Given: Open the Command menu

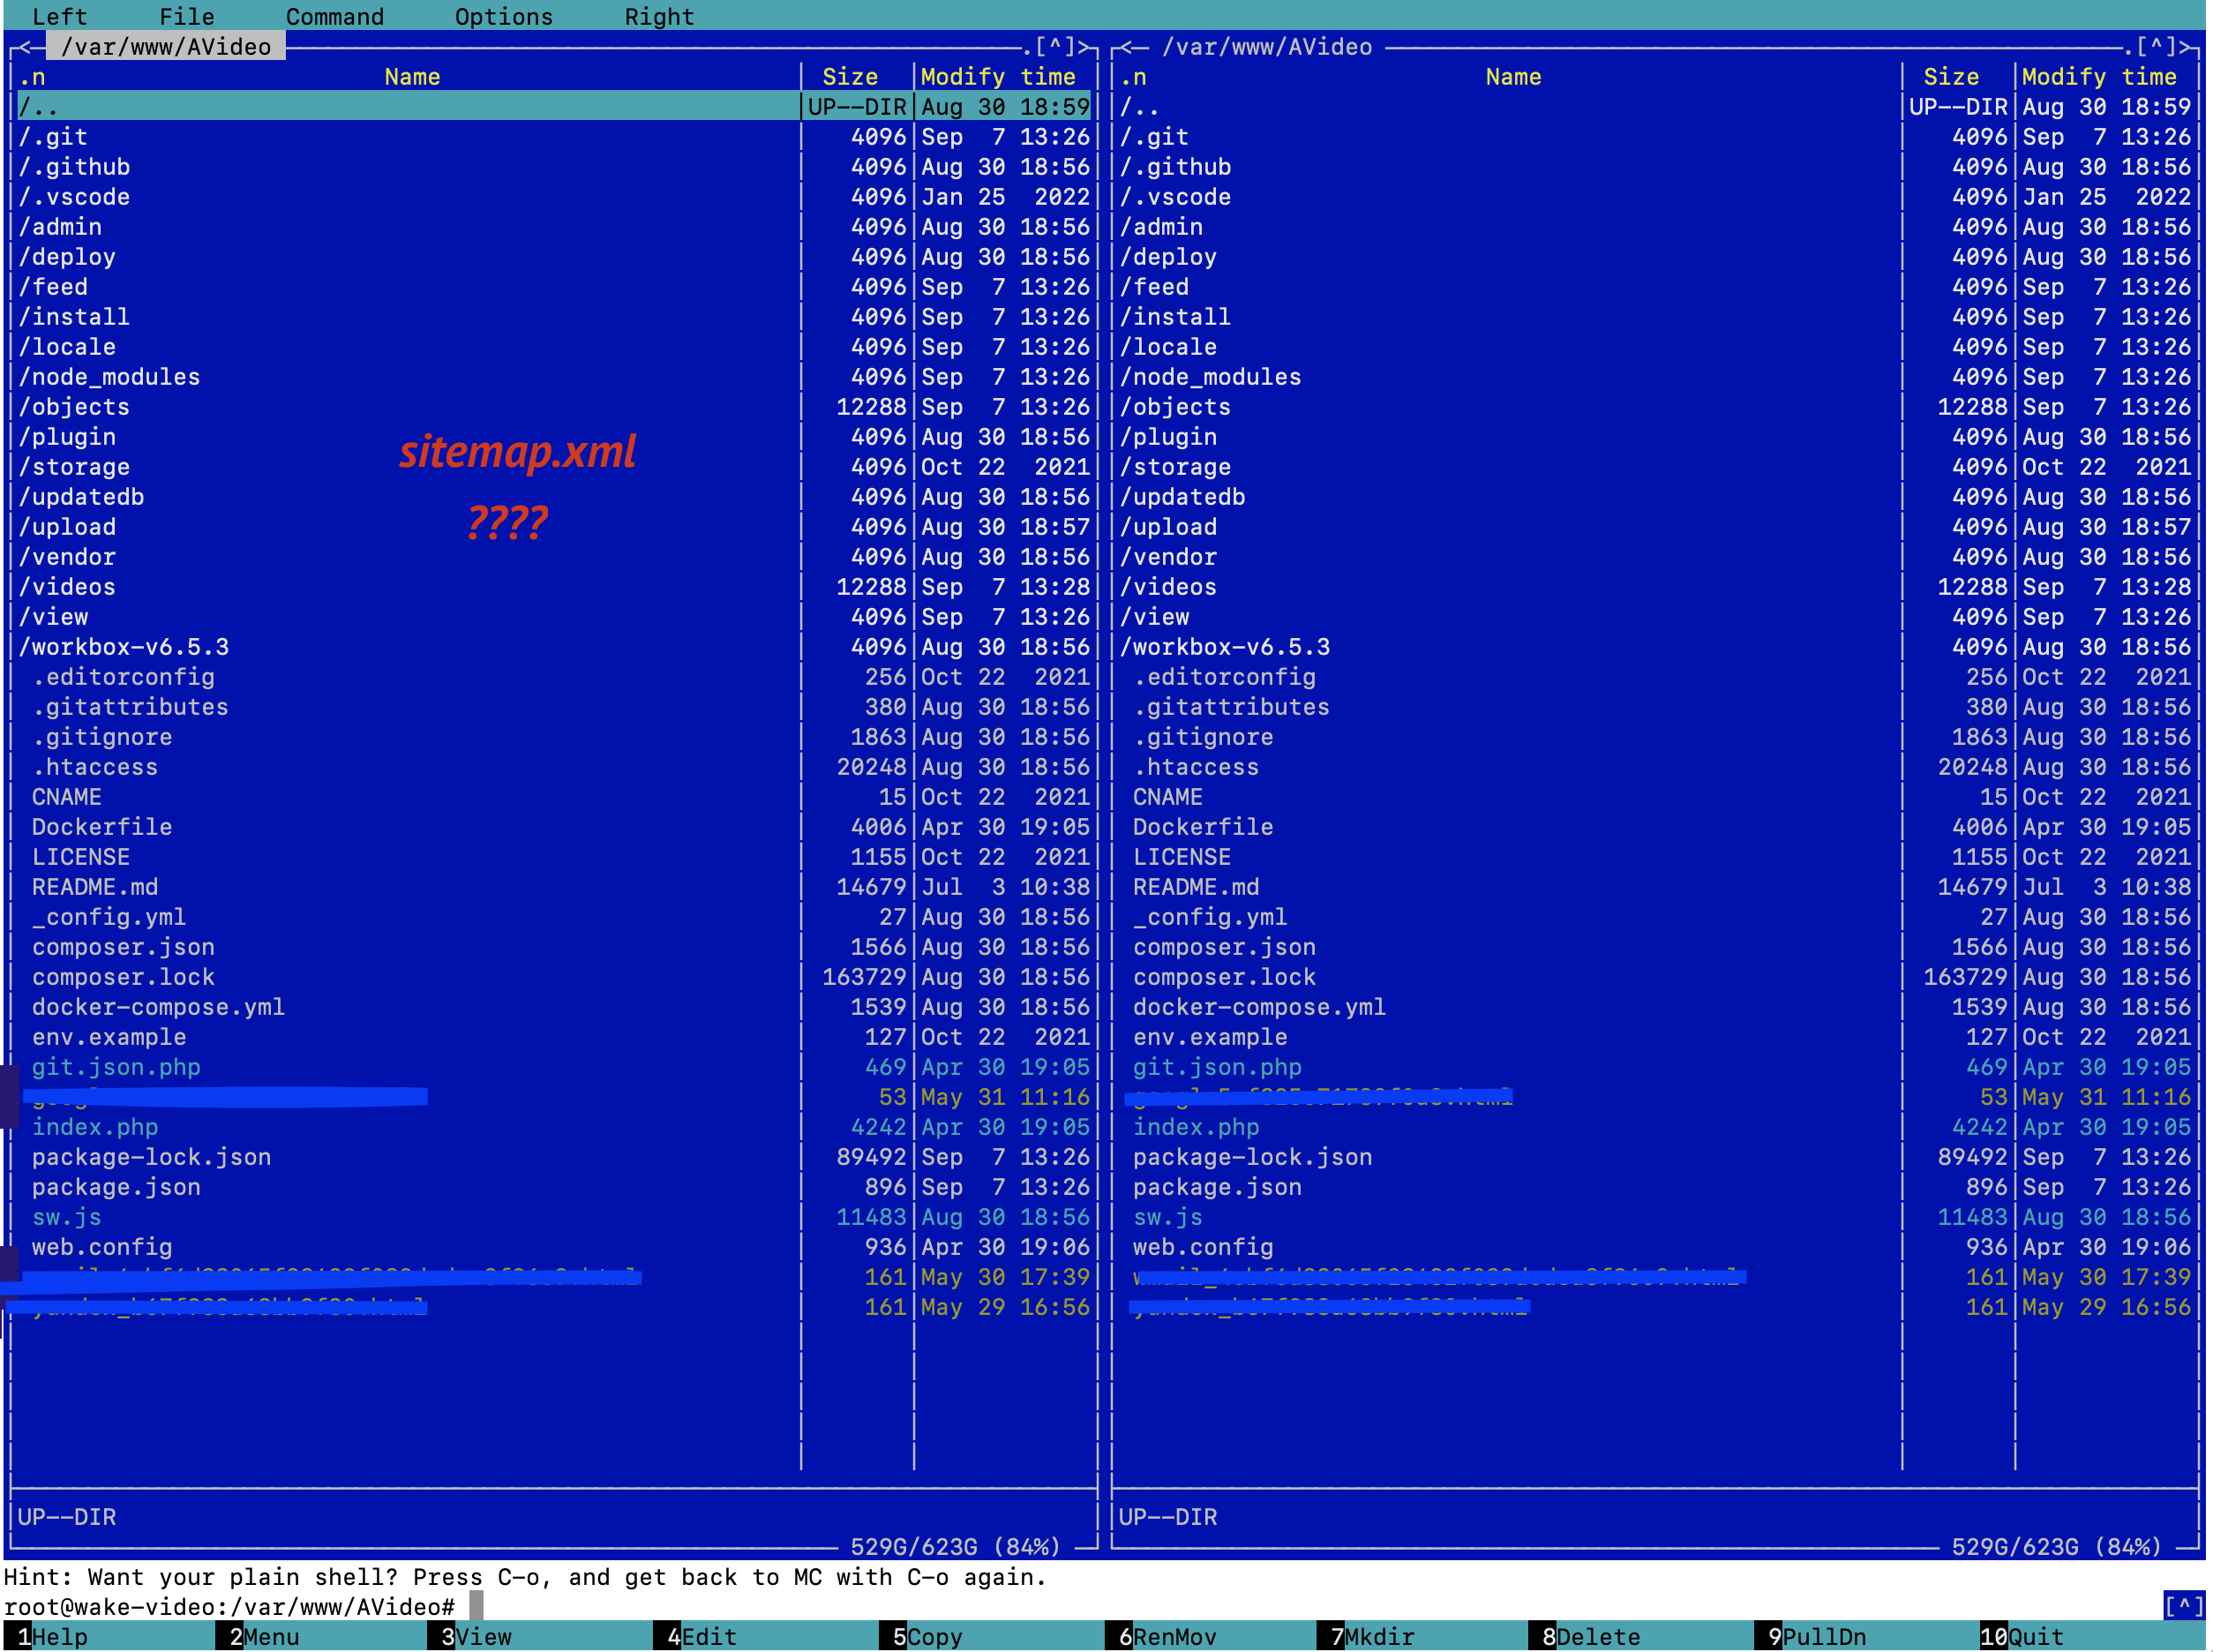Looking at the screenshot, I should (x=335, y=16).
